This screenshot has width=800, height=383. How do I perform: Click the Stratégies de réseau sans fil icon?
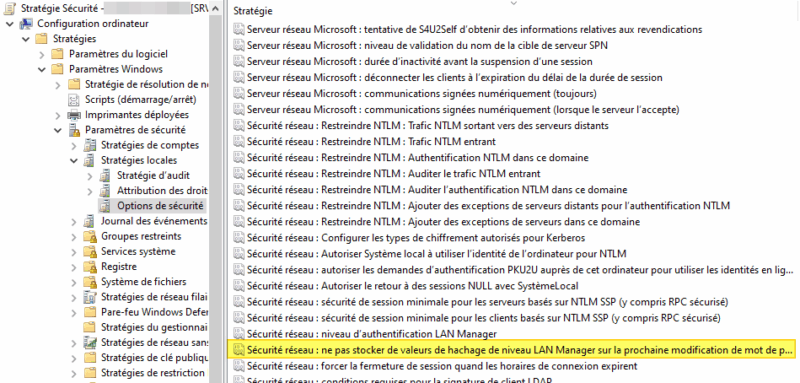tap(90, 343)
